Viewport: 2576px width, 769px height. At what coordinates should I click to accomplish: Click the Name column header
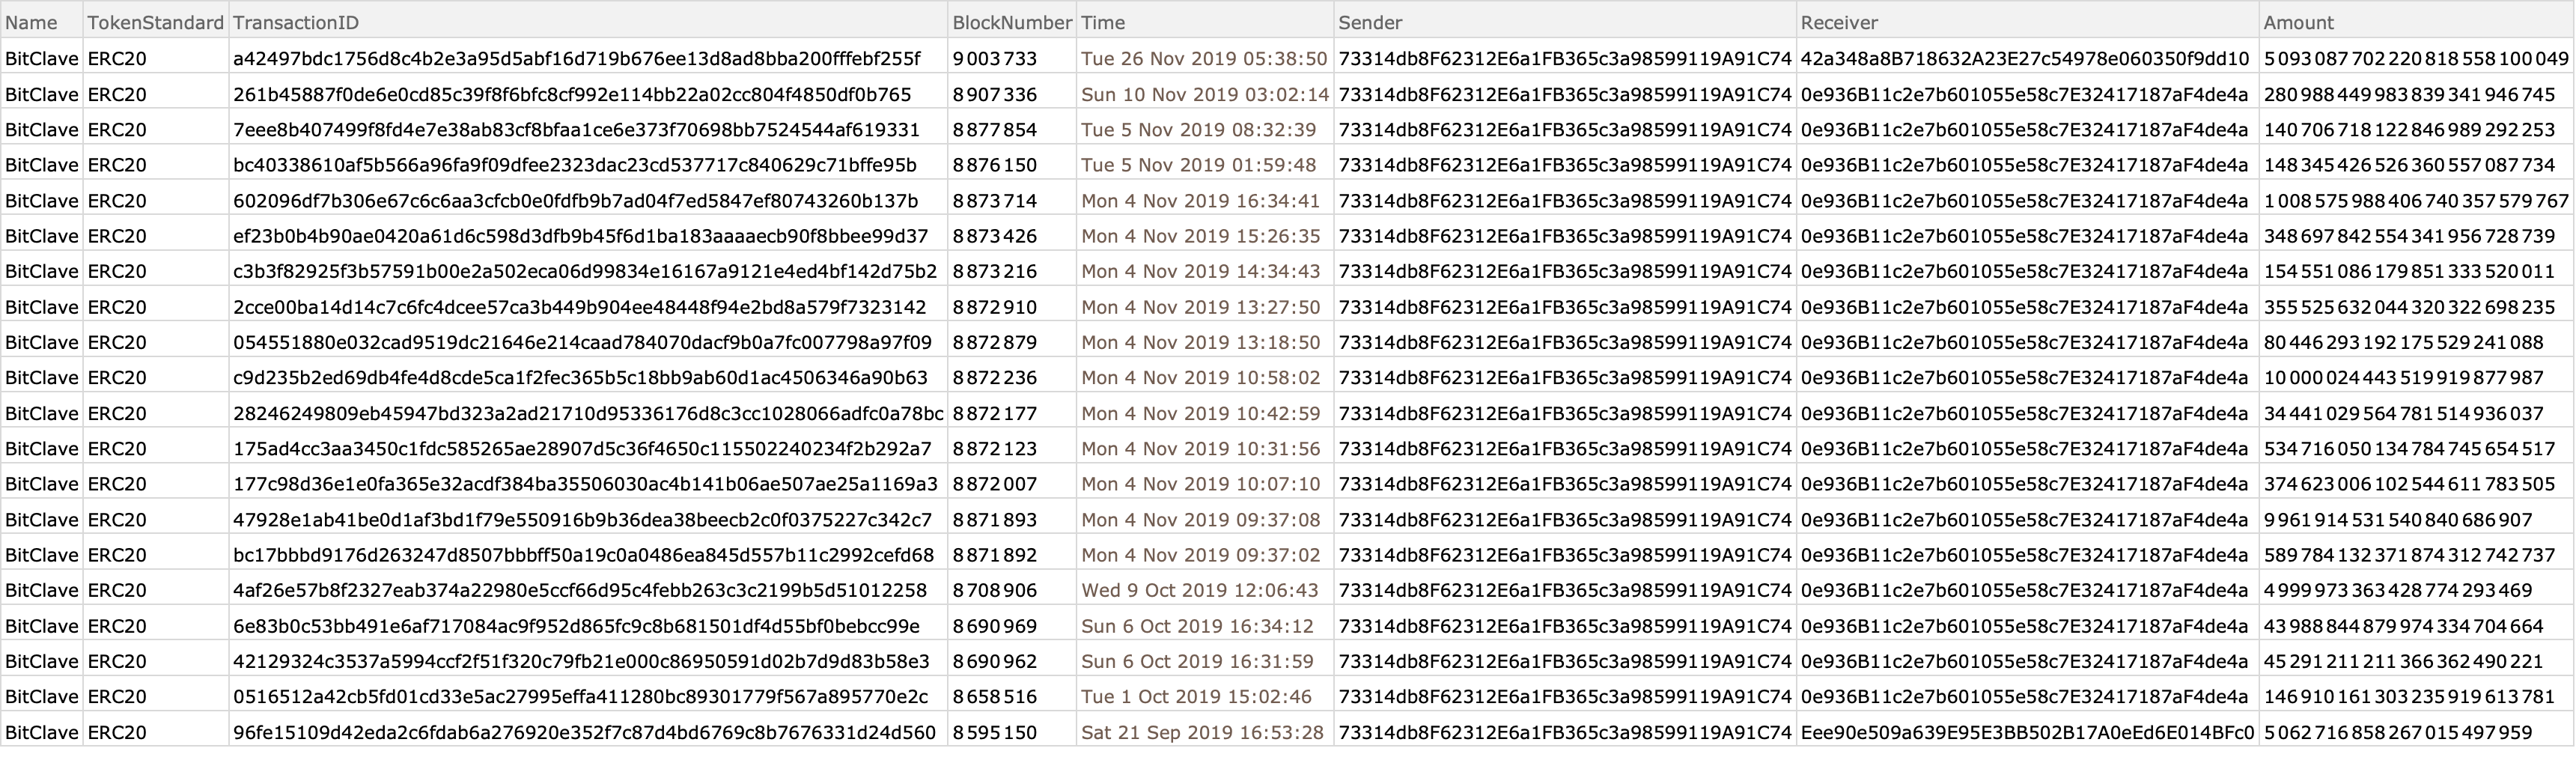click(x=41, y=21)
